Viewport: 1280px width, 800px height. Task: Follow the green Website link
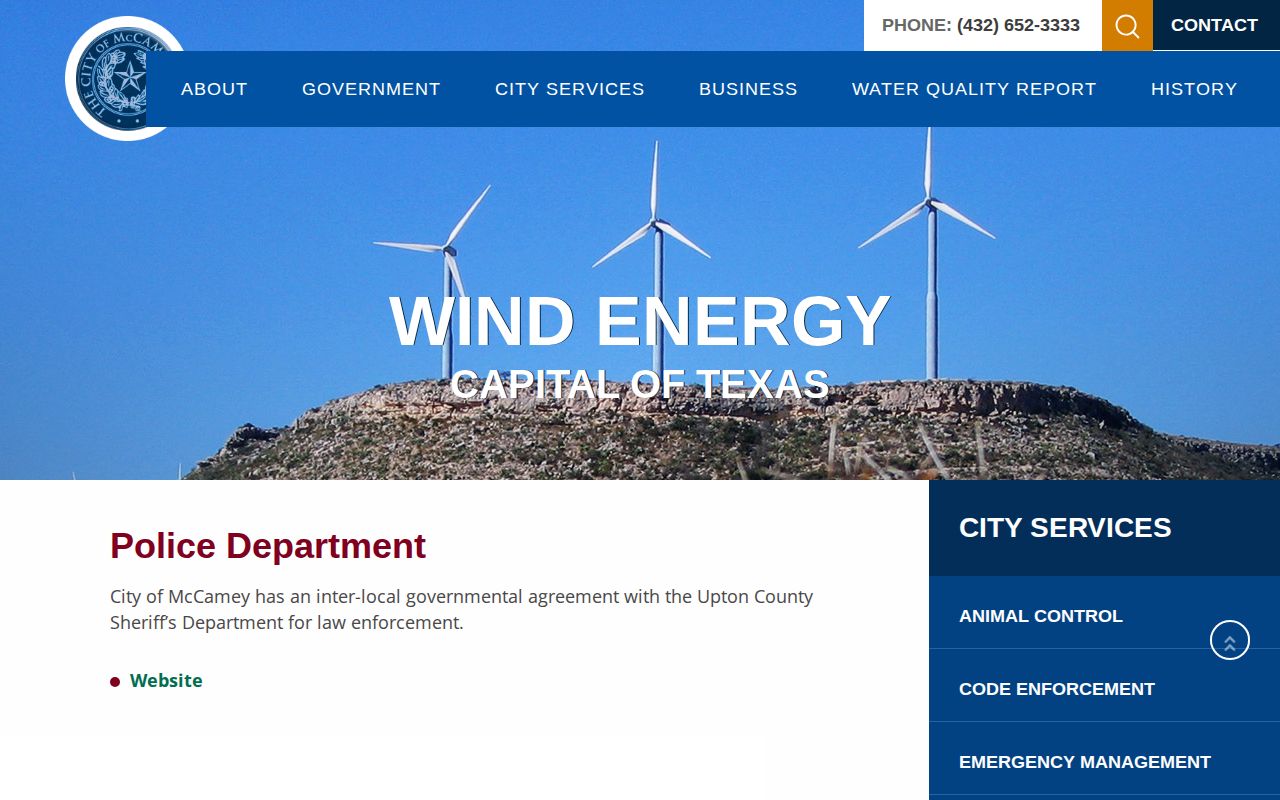tap(166, 681)
